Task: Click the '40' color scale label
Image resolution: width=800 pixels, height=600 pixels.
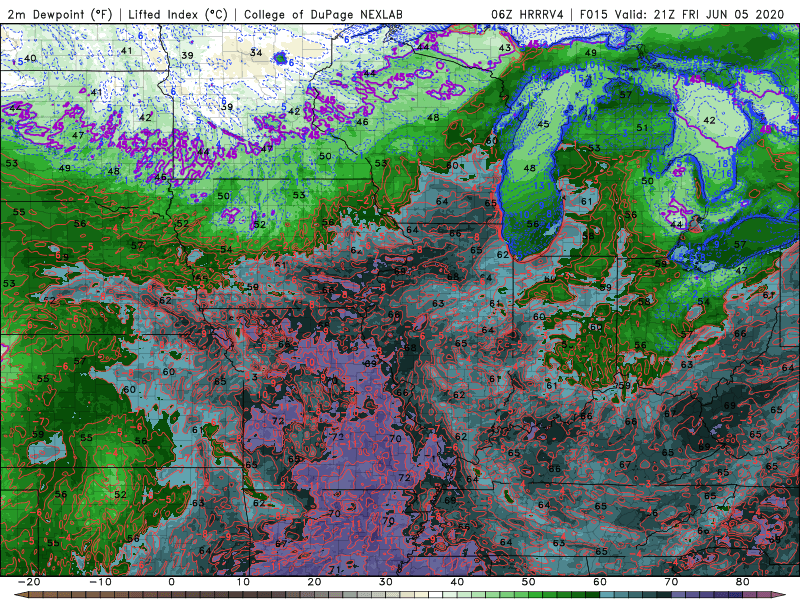Action: 457,582
